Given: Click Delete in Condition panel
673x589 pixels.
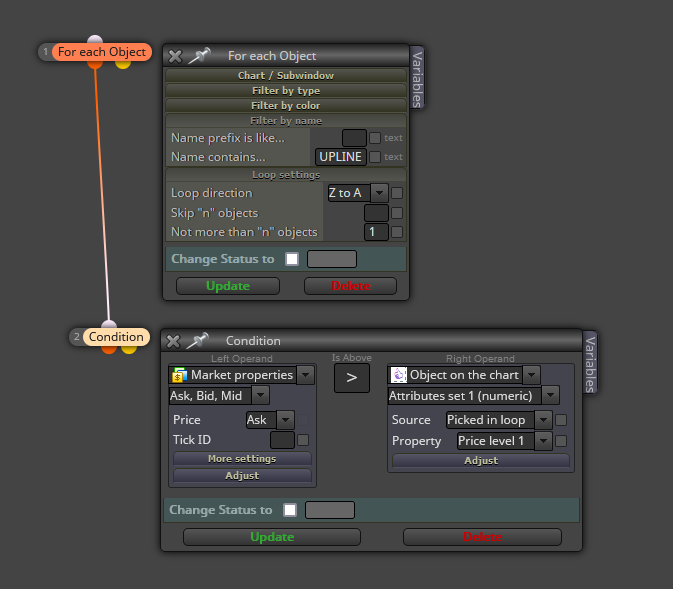Looking at the screenshot, I should (x=482, y=537).
